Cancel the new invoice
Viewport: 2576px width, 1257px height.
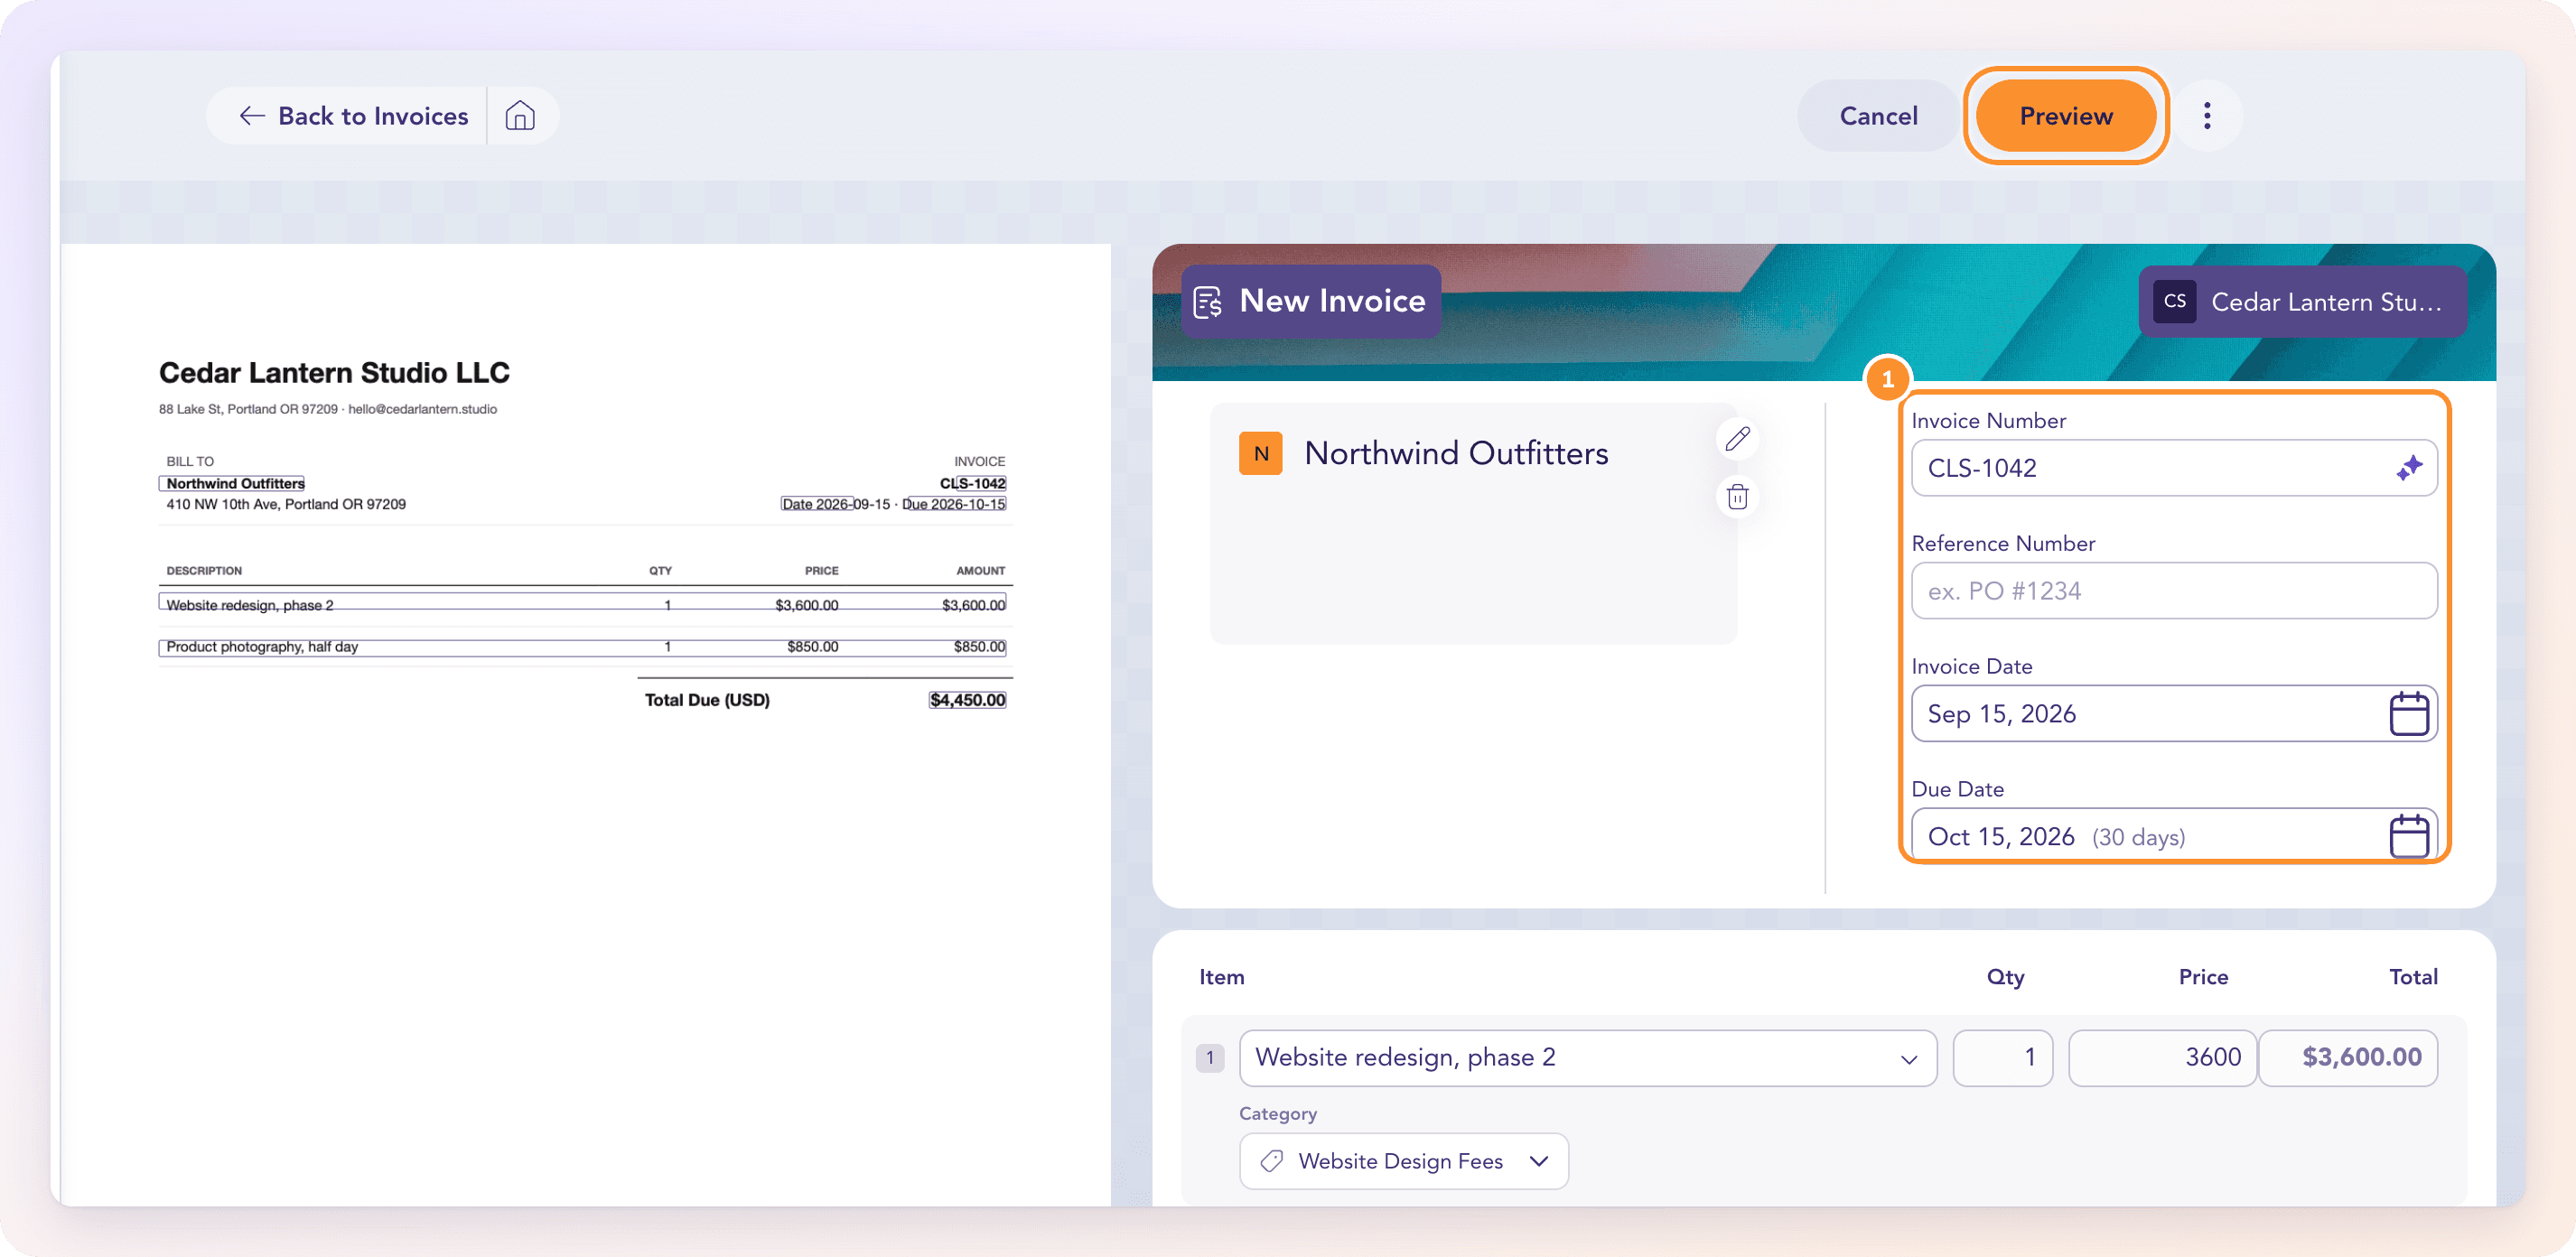click(1878, 116)
